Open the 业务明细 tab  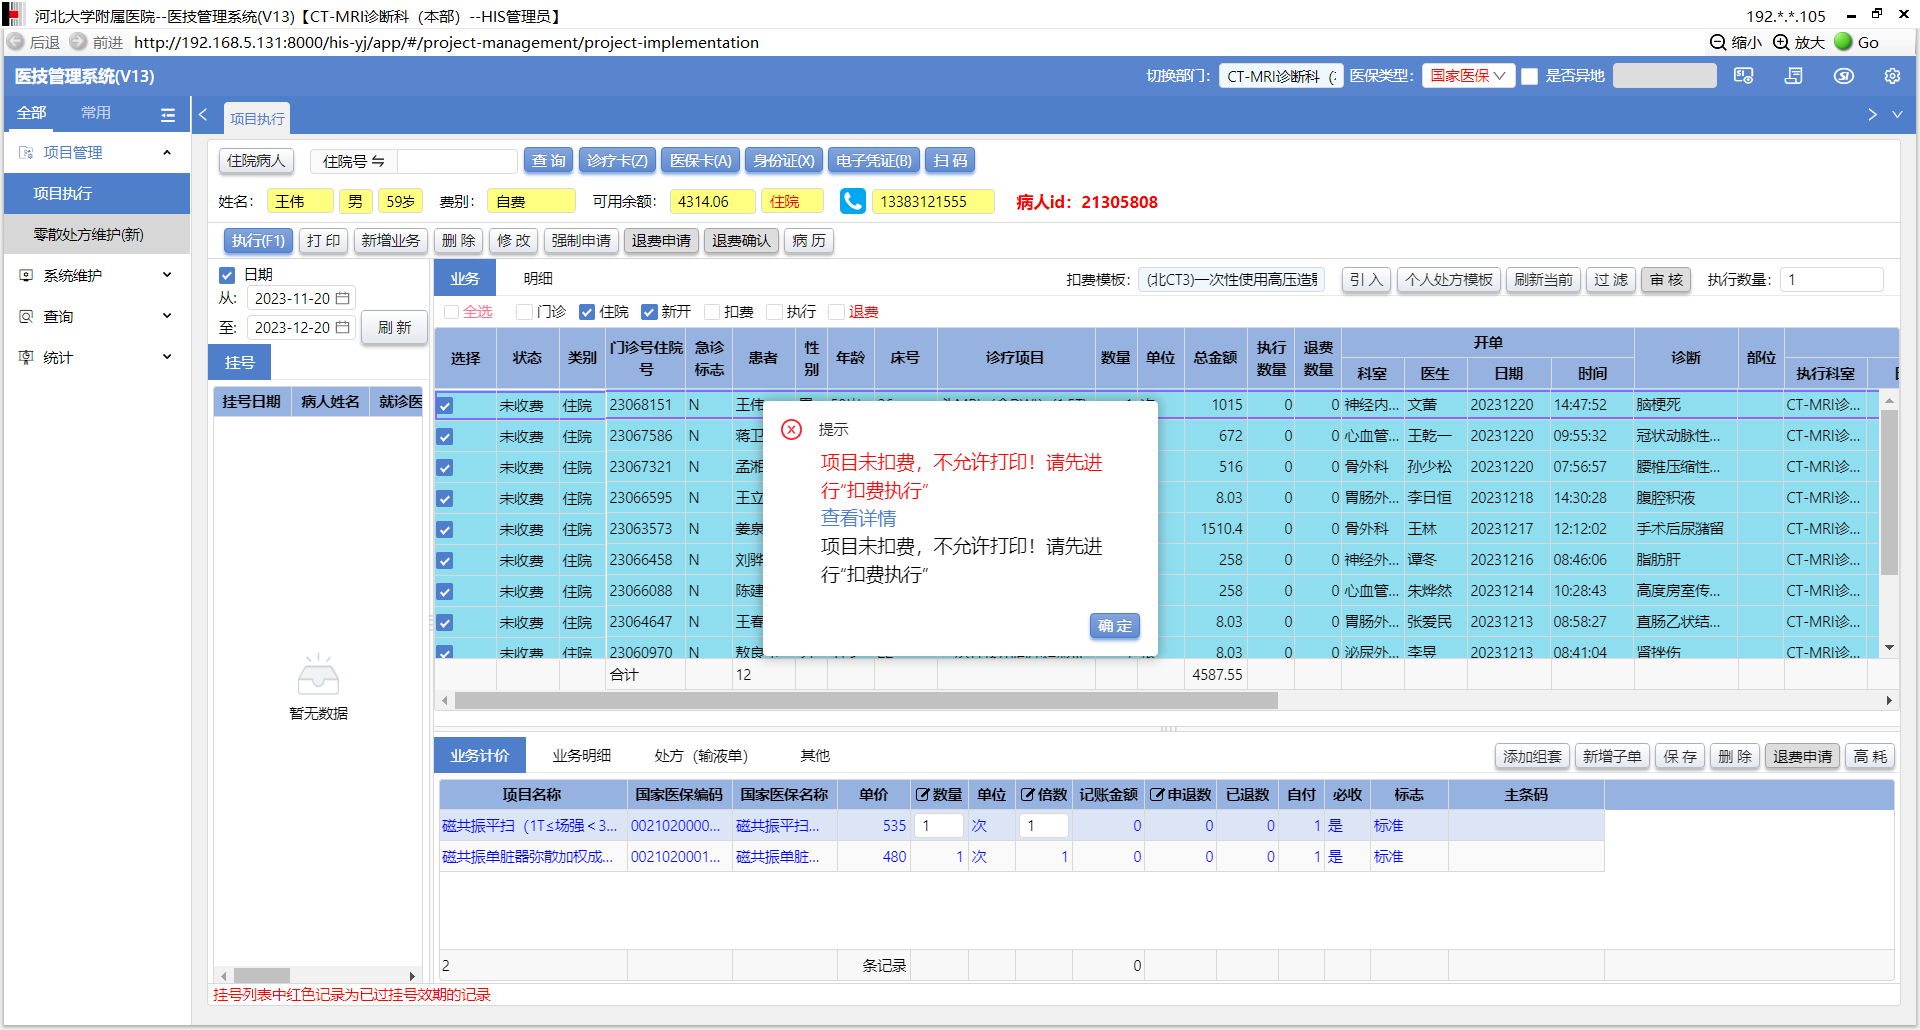click(581, 756)
